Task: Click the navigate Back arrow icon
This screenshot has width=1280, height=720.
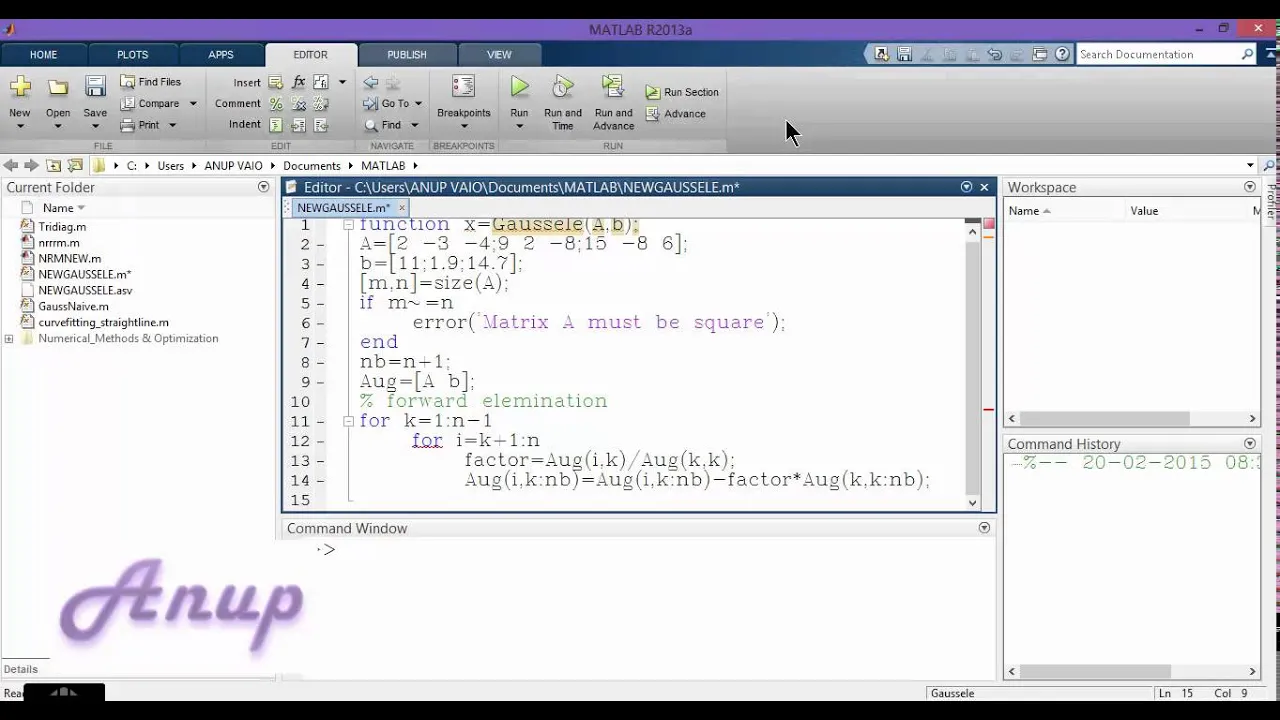Action: [x=371, y=82]
